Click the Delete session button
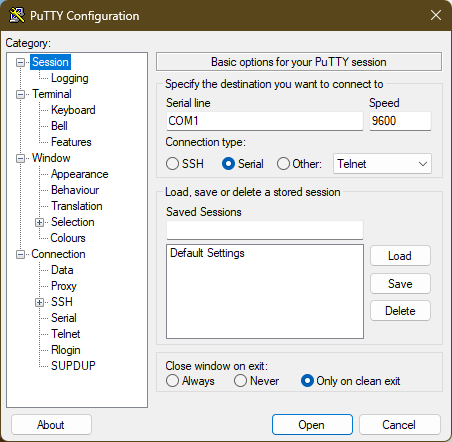The height and width of the screenshot is (442, 452). (x=400, y=311)
